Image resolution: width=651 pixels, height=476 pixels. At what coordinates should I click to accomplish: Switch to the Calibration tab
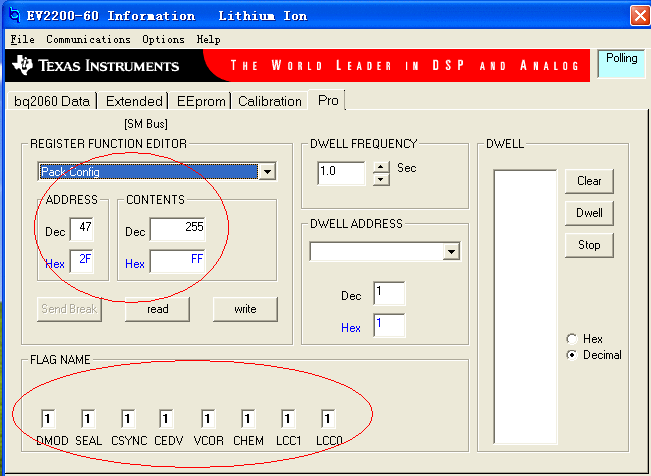(x=270, y=101)
